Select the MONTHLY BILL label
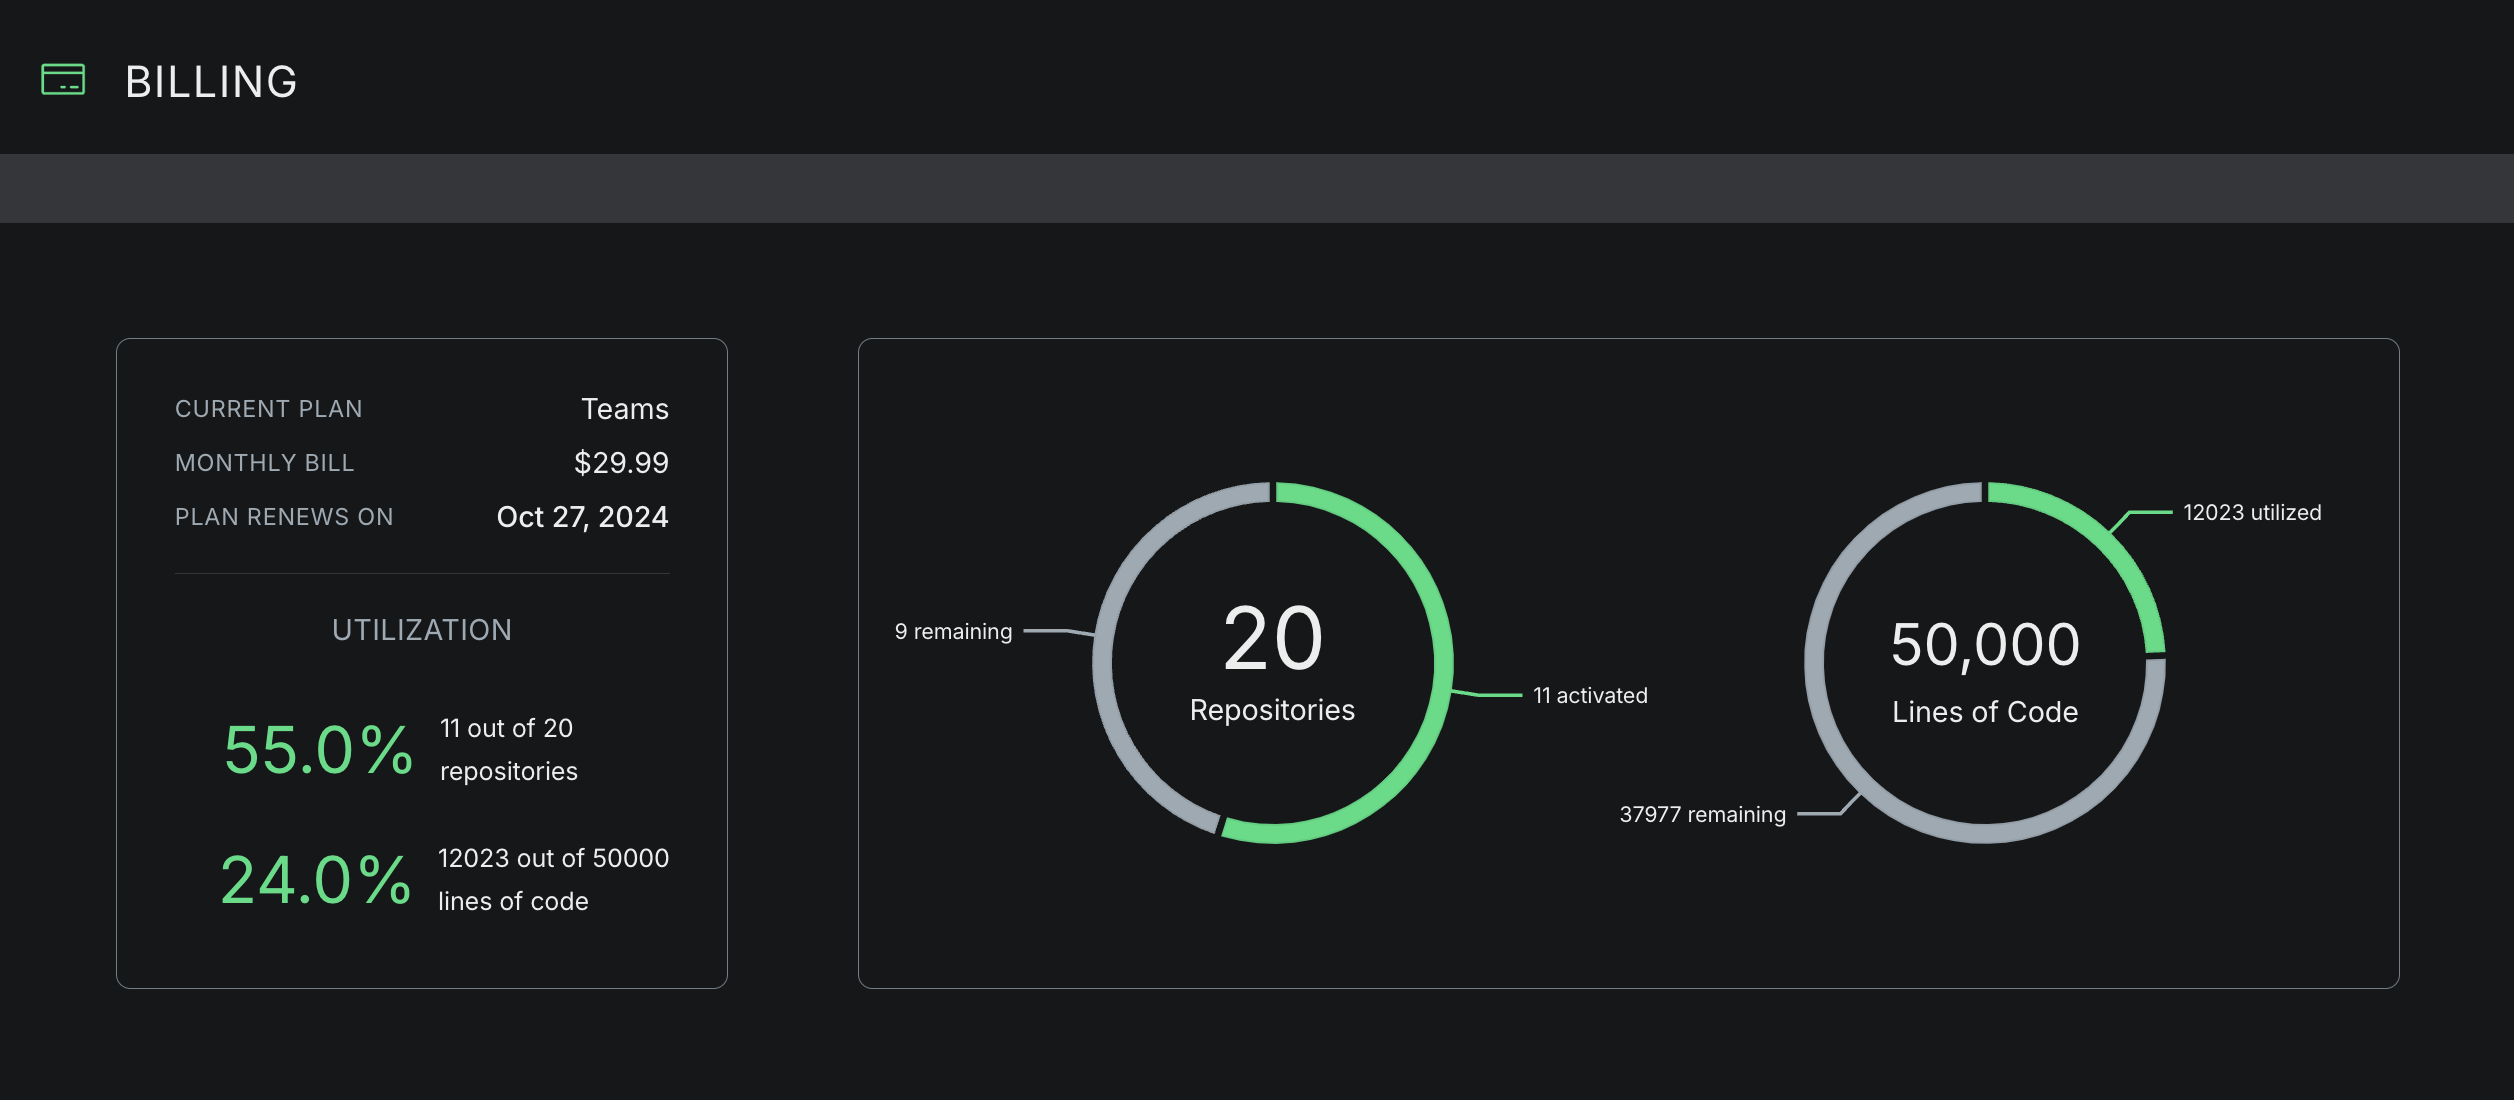Image resolution: width=2514 pixels, height=1100 pixels. (265, 463)
